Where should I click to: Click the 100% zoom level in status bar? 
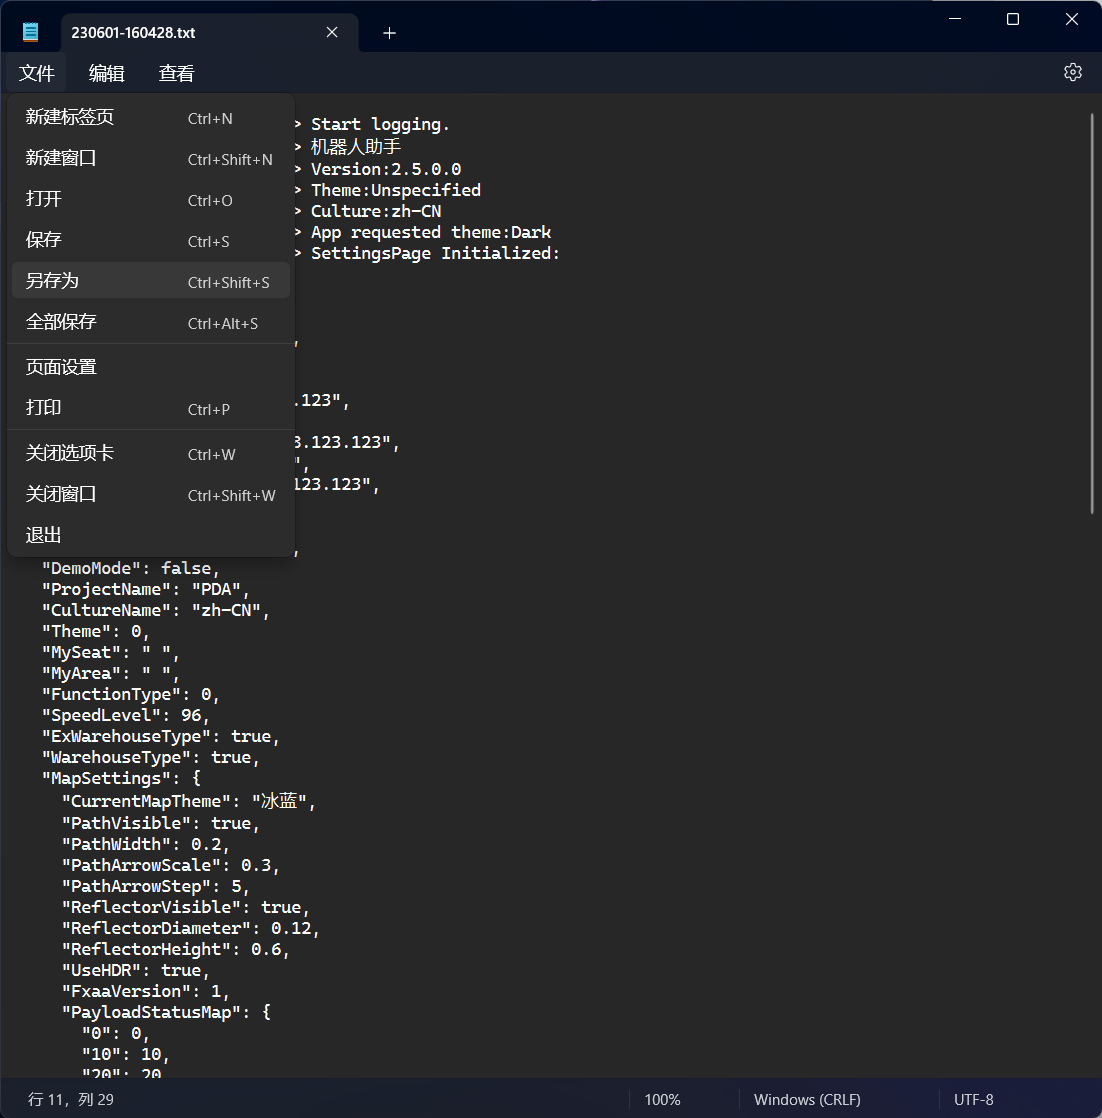[662, 1099]
